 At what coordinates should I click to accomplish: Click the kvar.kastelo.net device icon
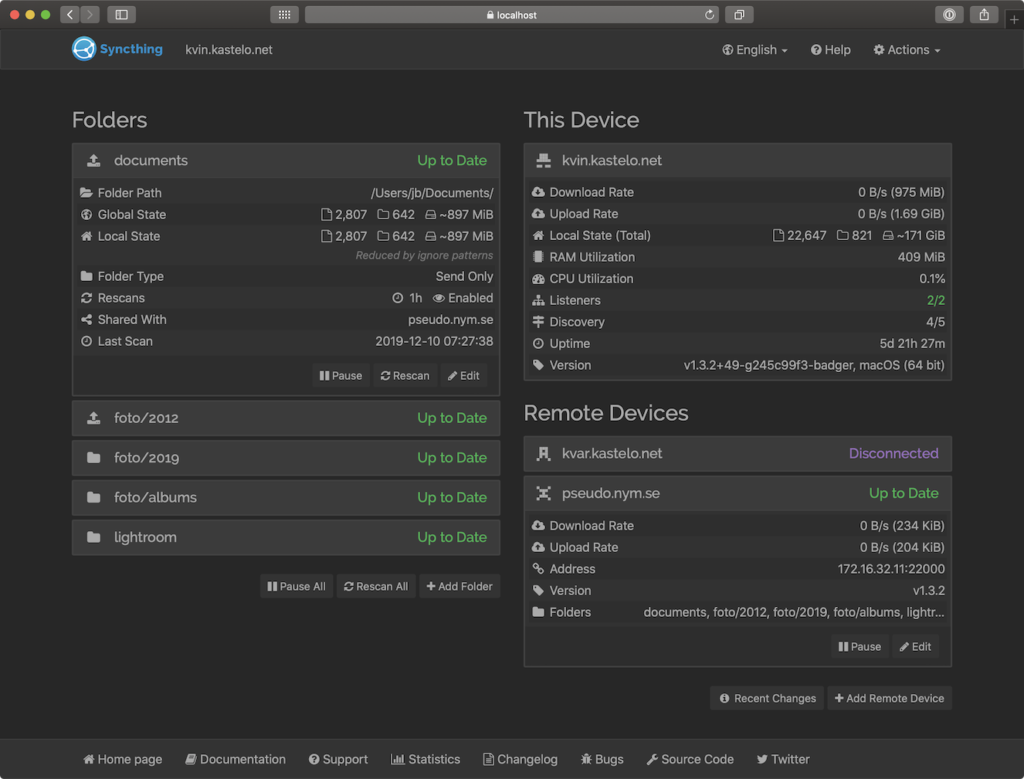[544, 454]
